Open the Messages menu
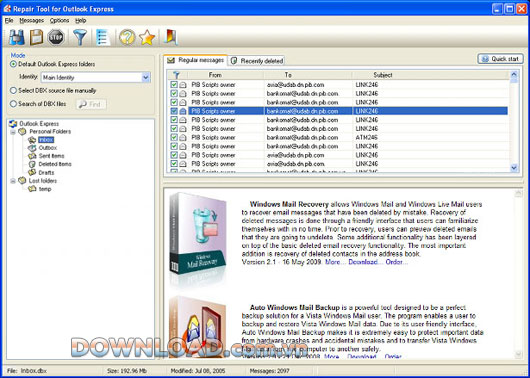Screen dimensions: 530x378 click(31, 20)
